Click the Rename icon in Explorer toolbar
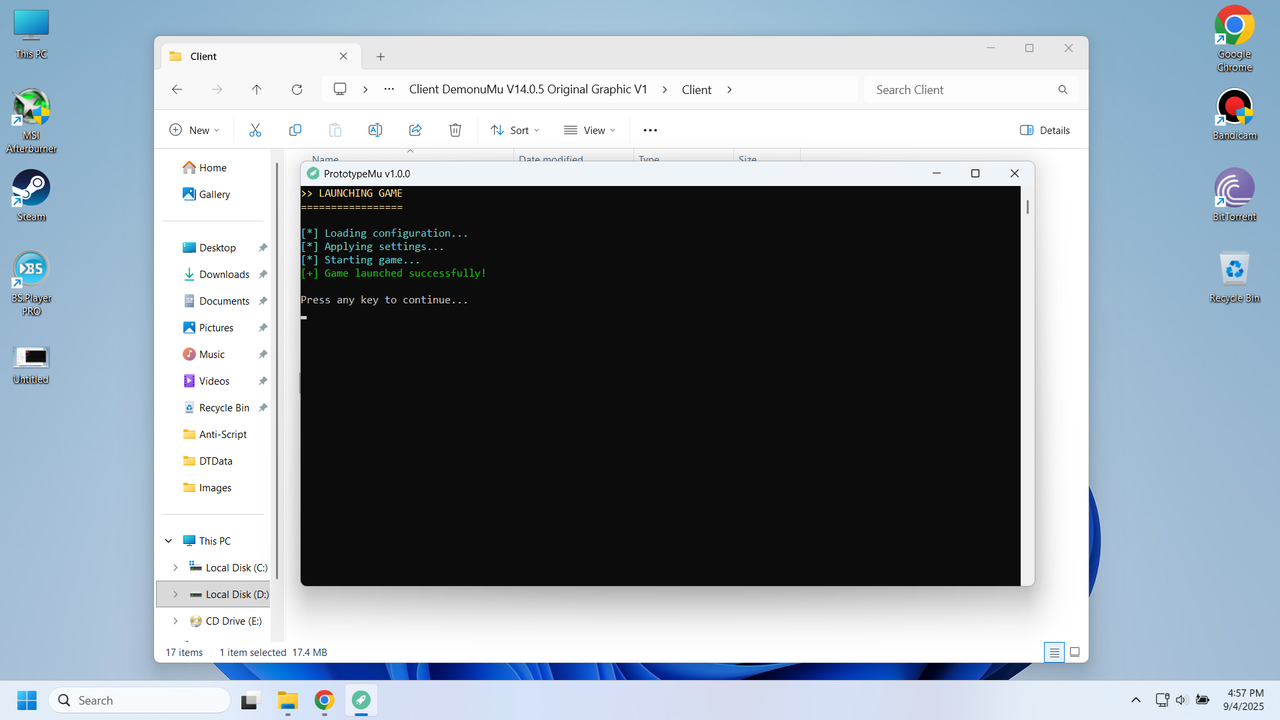Image resolution: width=1280 pixels, height=720 pixels. click(375, 130)
